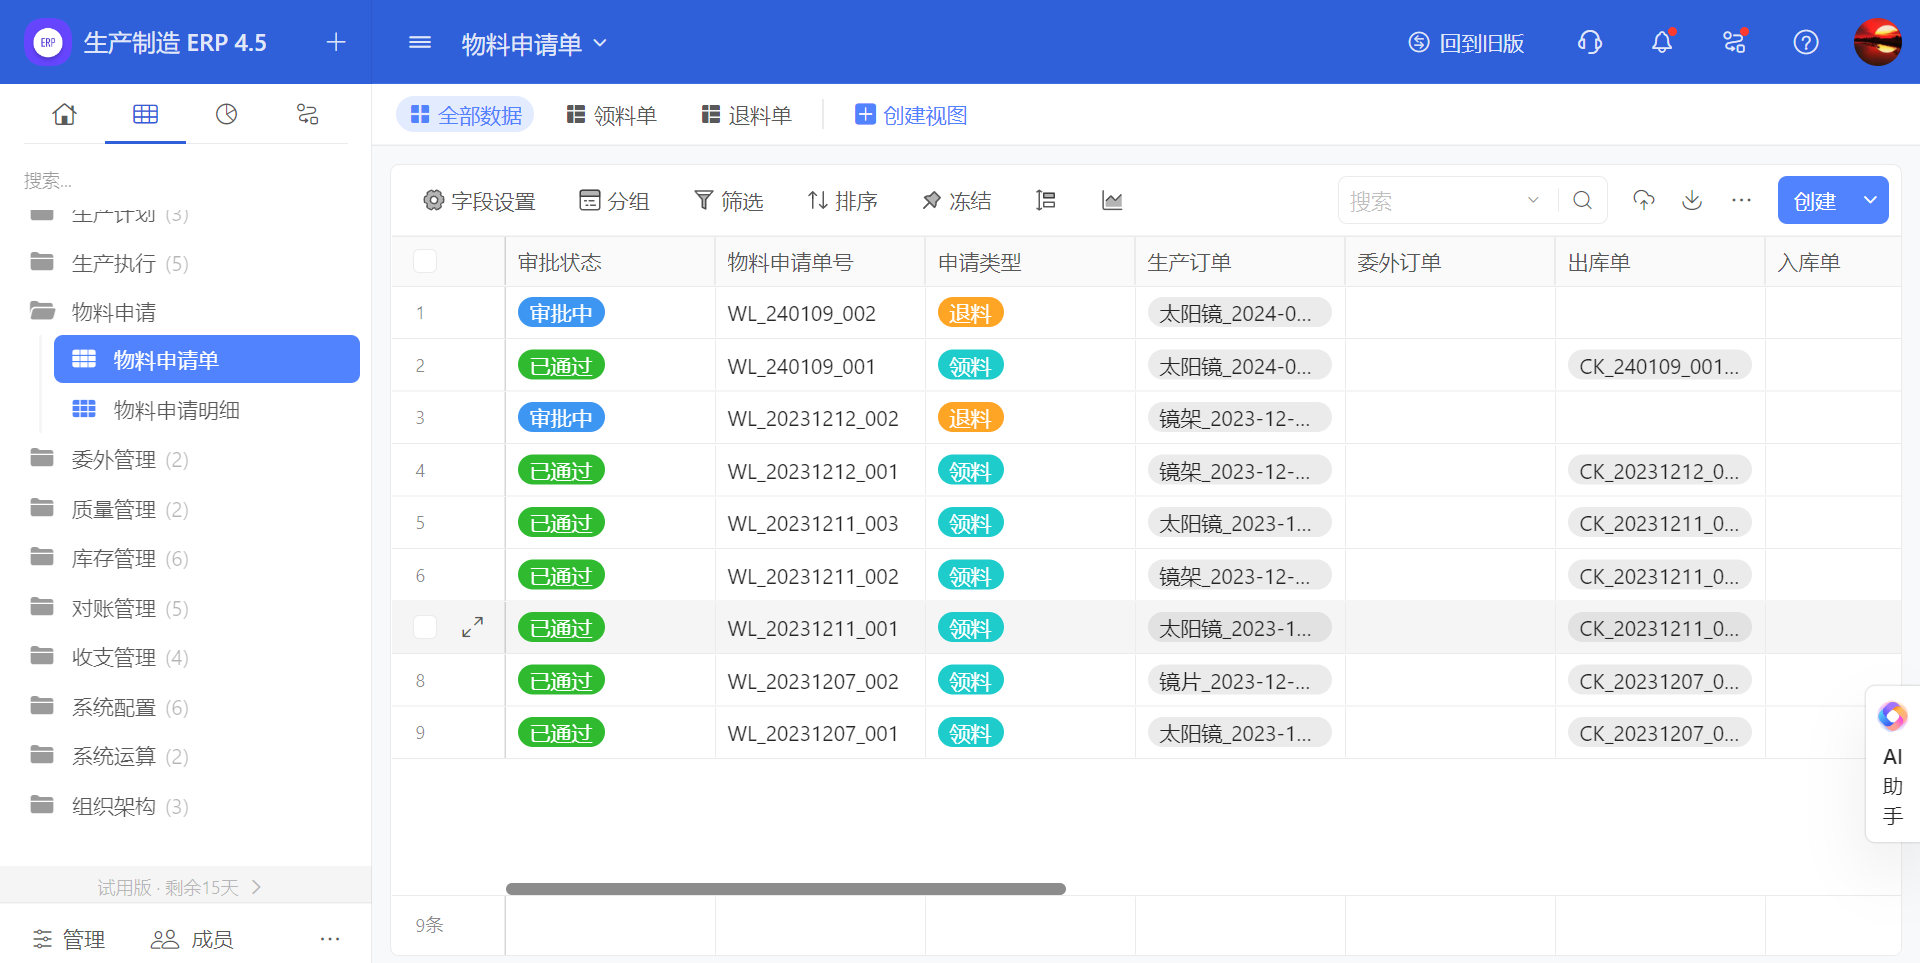Expand the 物料申请单 title dropdown
The width and height of the screenshot is (1920, 963).
click(x=600, y=43)
